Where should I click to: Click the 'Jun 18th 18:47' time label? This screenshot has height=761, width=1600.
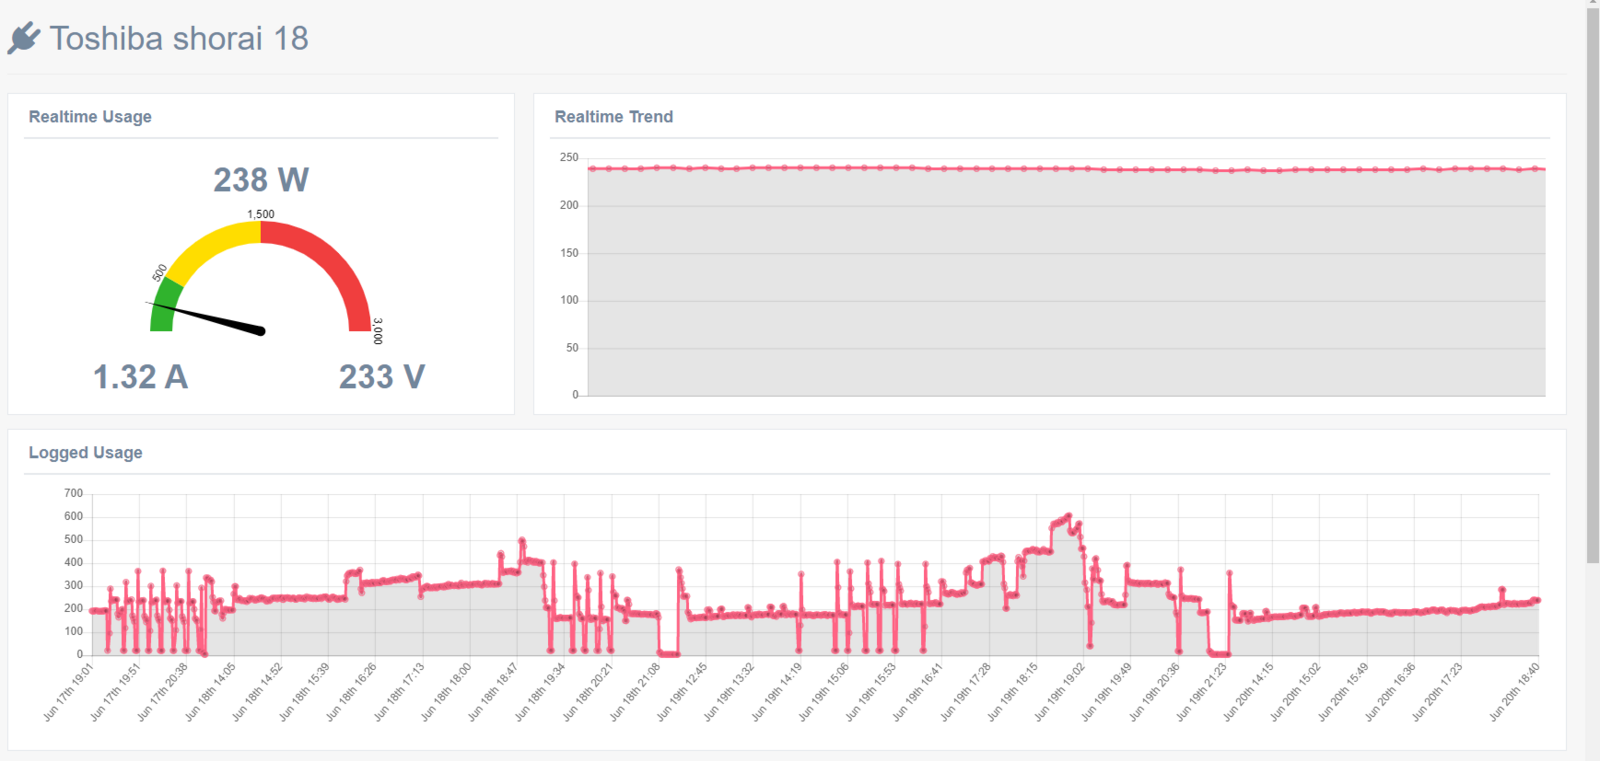pos(493,691)
